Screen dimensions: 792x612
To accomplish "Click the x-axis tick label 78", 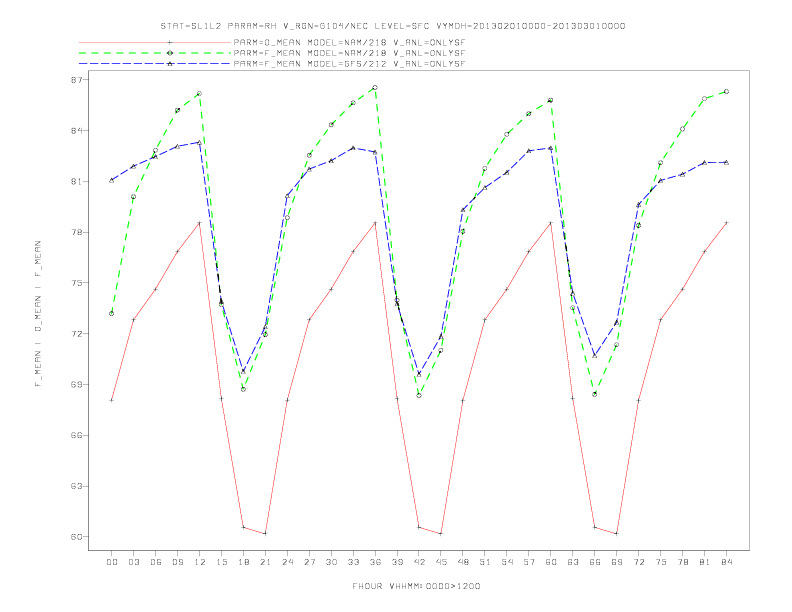I will tap(683, 562).
